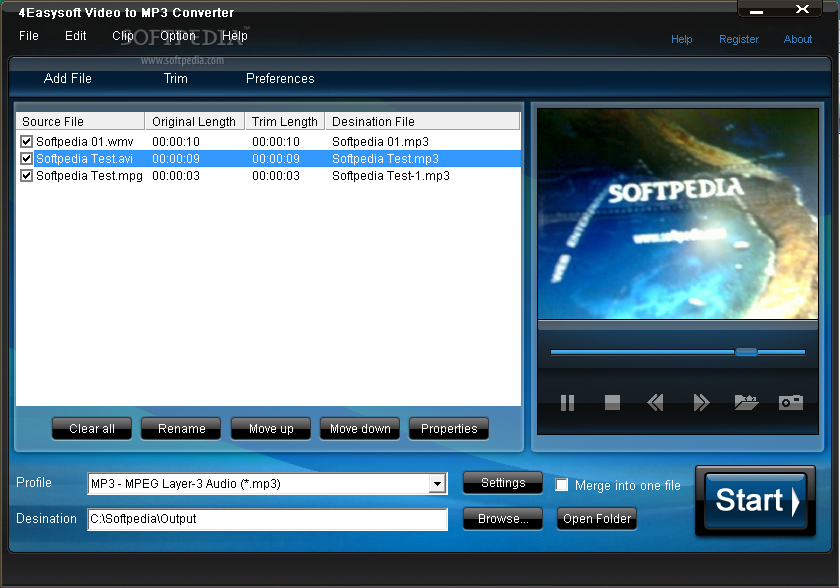The height and width of the screenshot is (588, 840).
Task: Enable Merge into one file
Action: (561, 485)
